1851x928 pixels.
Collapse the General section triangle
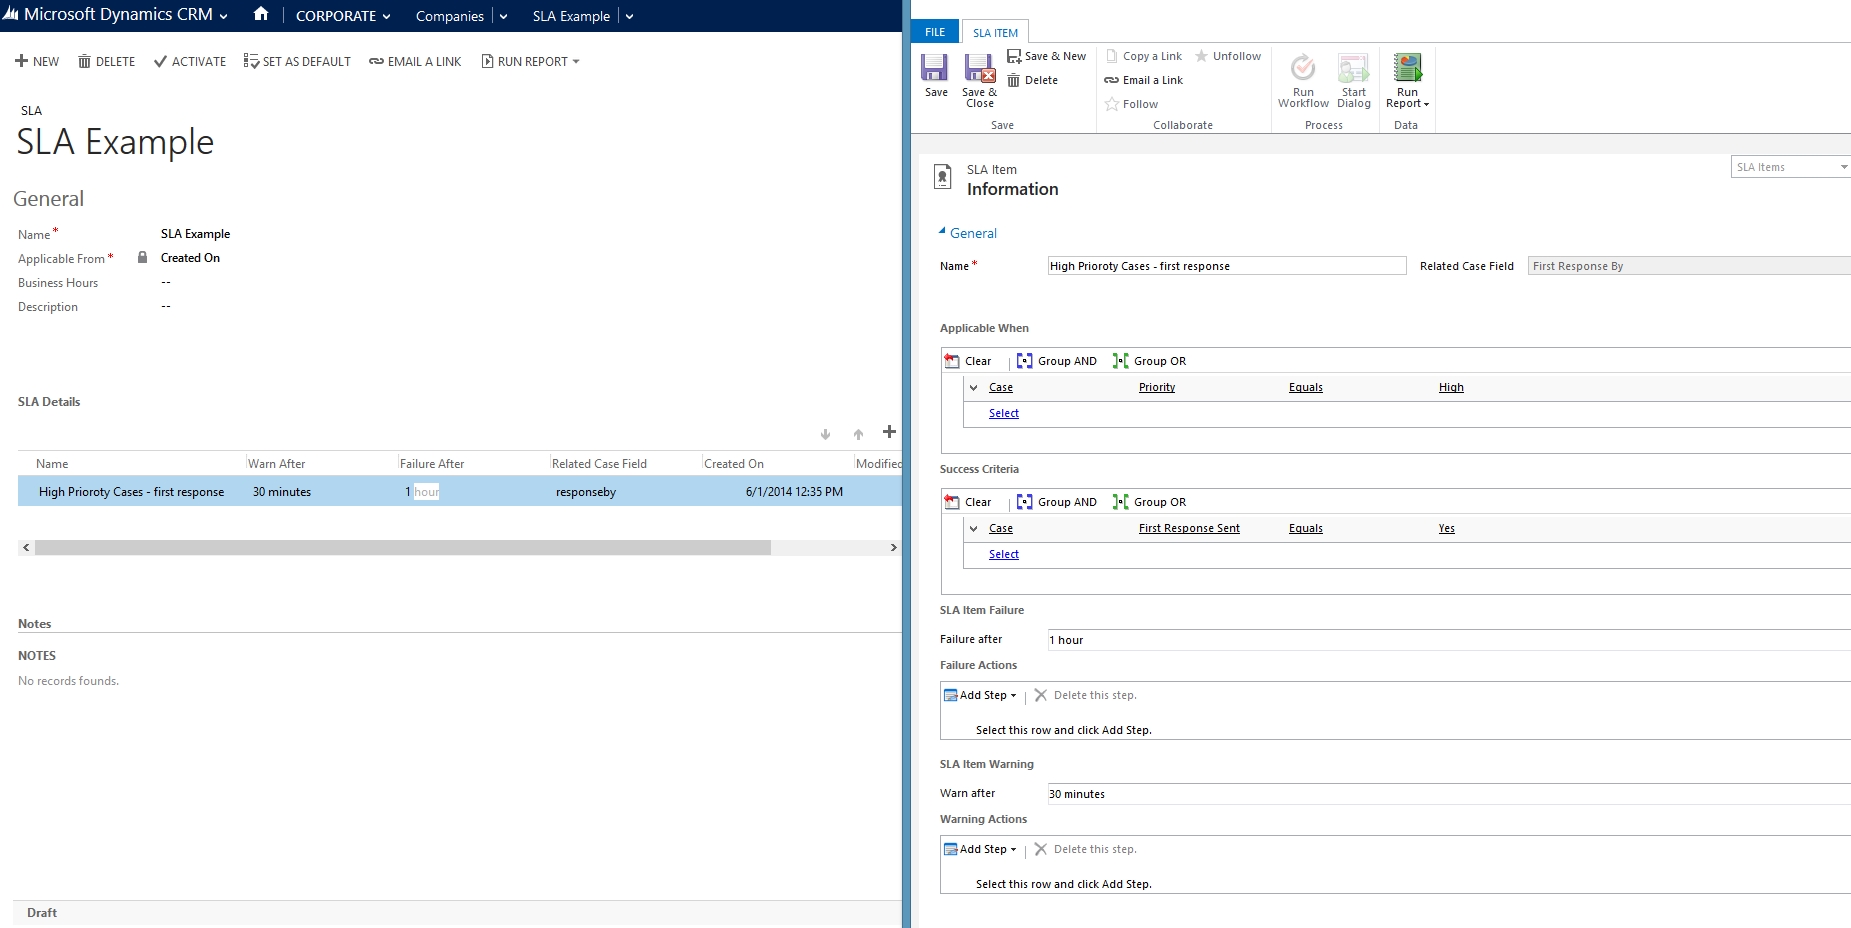pos(942,232)
